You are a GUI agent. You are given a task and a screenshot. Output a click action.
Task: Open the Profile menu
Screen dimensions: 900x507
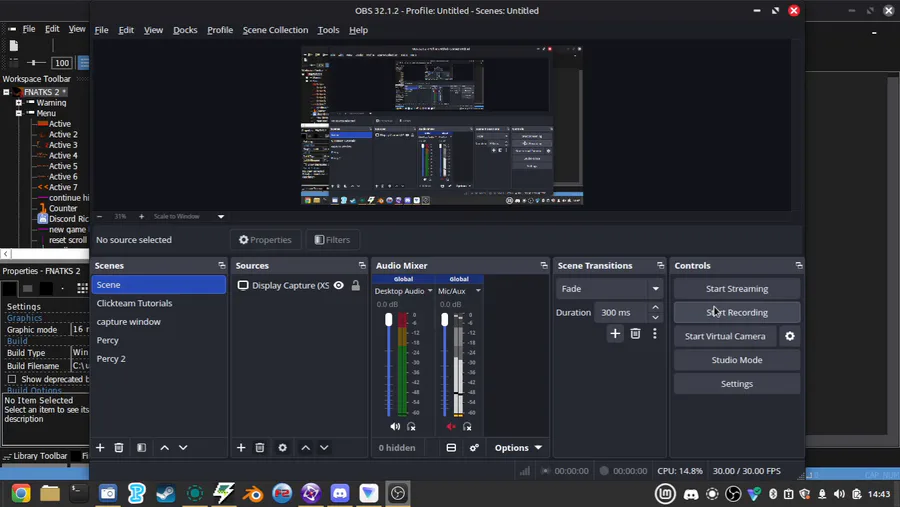pos(220,30)
